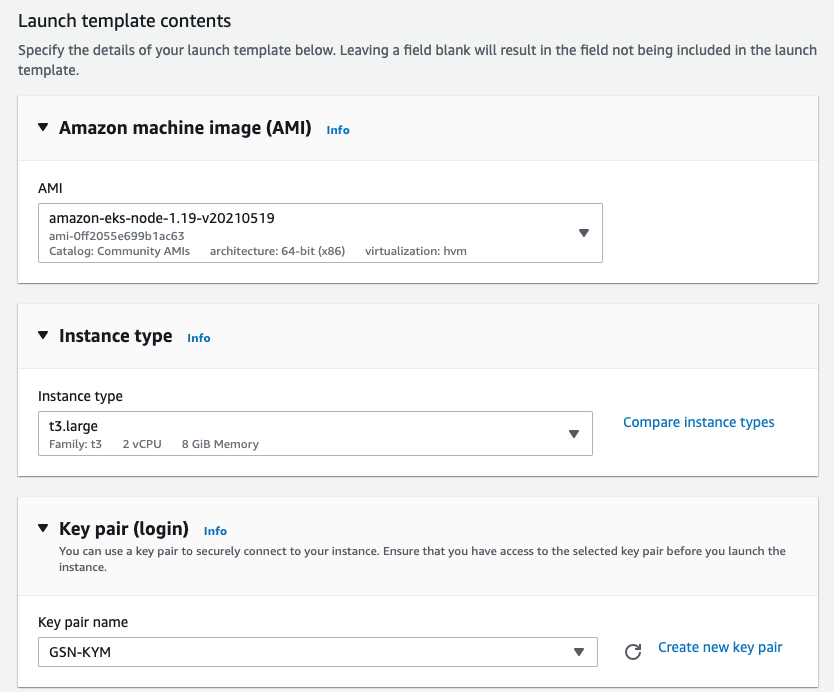
Task: Click the GSN-KYM dropdown arrow icon
Action: pos(578,652)
